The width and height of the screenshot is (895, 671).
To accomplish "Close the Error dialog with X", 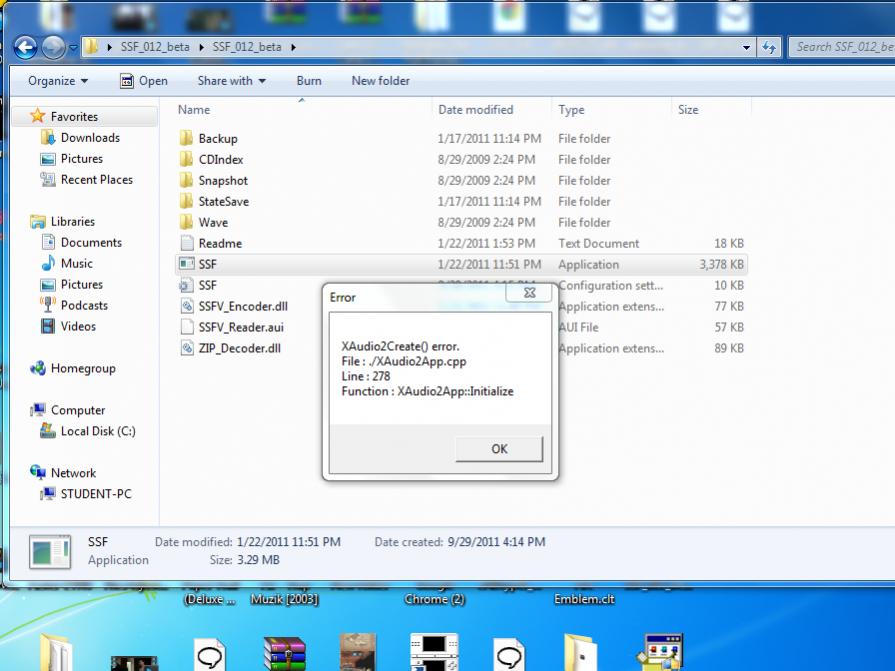I will click(x=529, y=293).
